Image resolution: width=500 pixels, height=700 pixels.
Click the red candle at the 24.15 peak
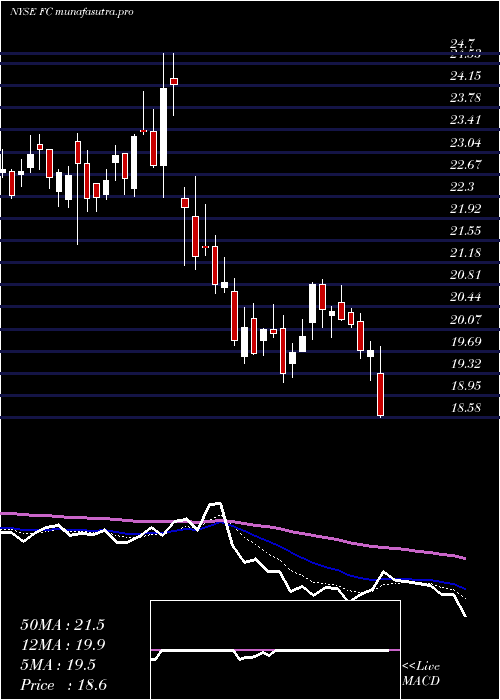click(x=174, y=81)
